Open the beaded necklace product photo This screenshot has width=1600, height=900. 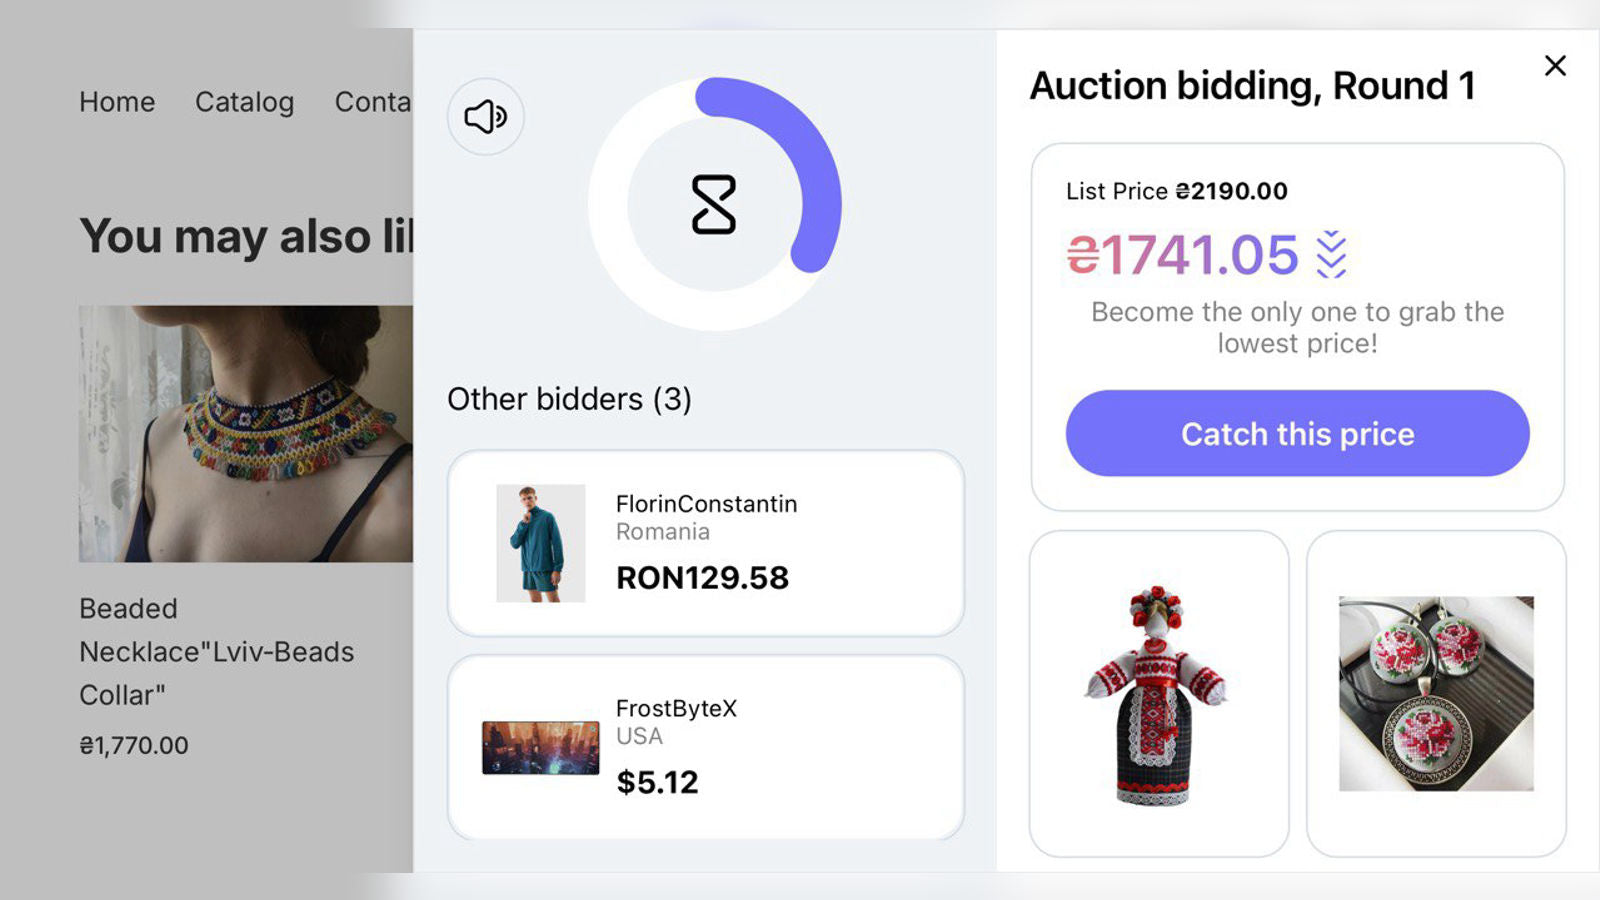(246, 433)
